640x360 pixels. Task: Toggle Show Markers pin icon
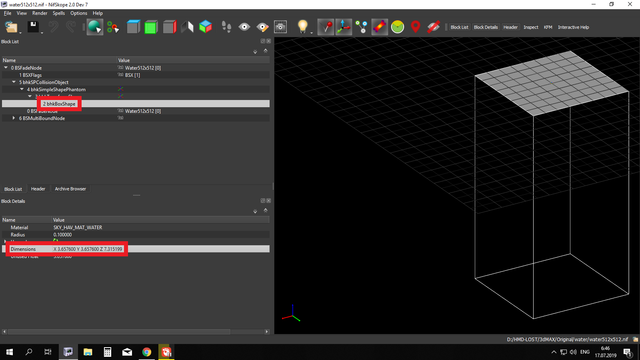326,27
